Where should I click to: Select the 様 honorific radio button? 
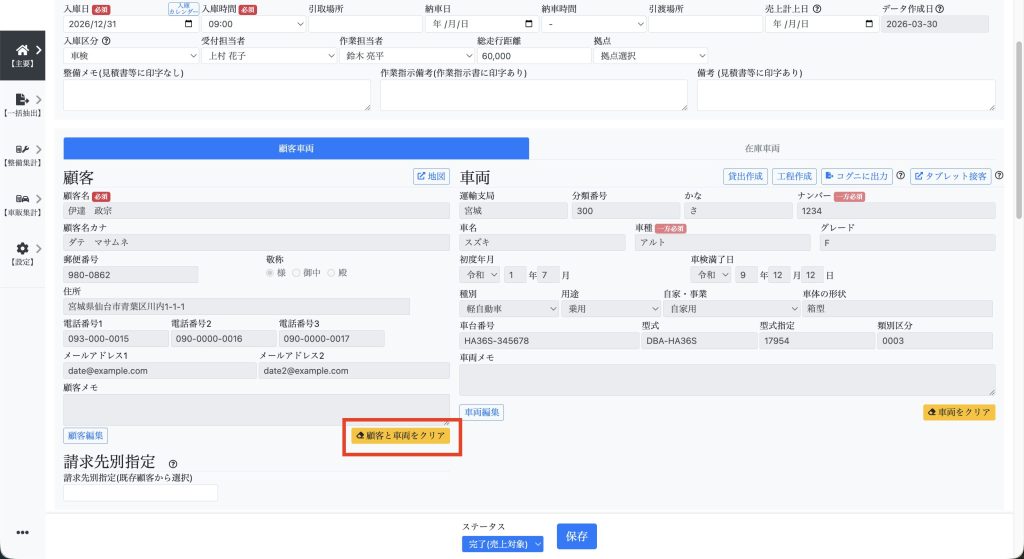[x=270, y=273]
